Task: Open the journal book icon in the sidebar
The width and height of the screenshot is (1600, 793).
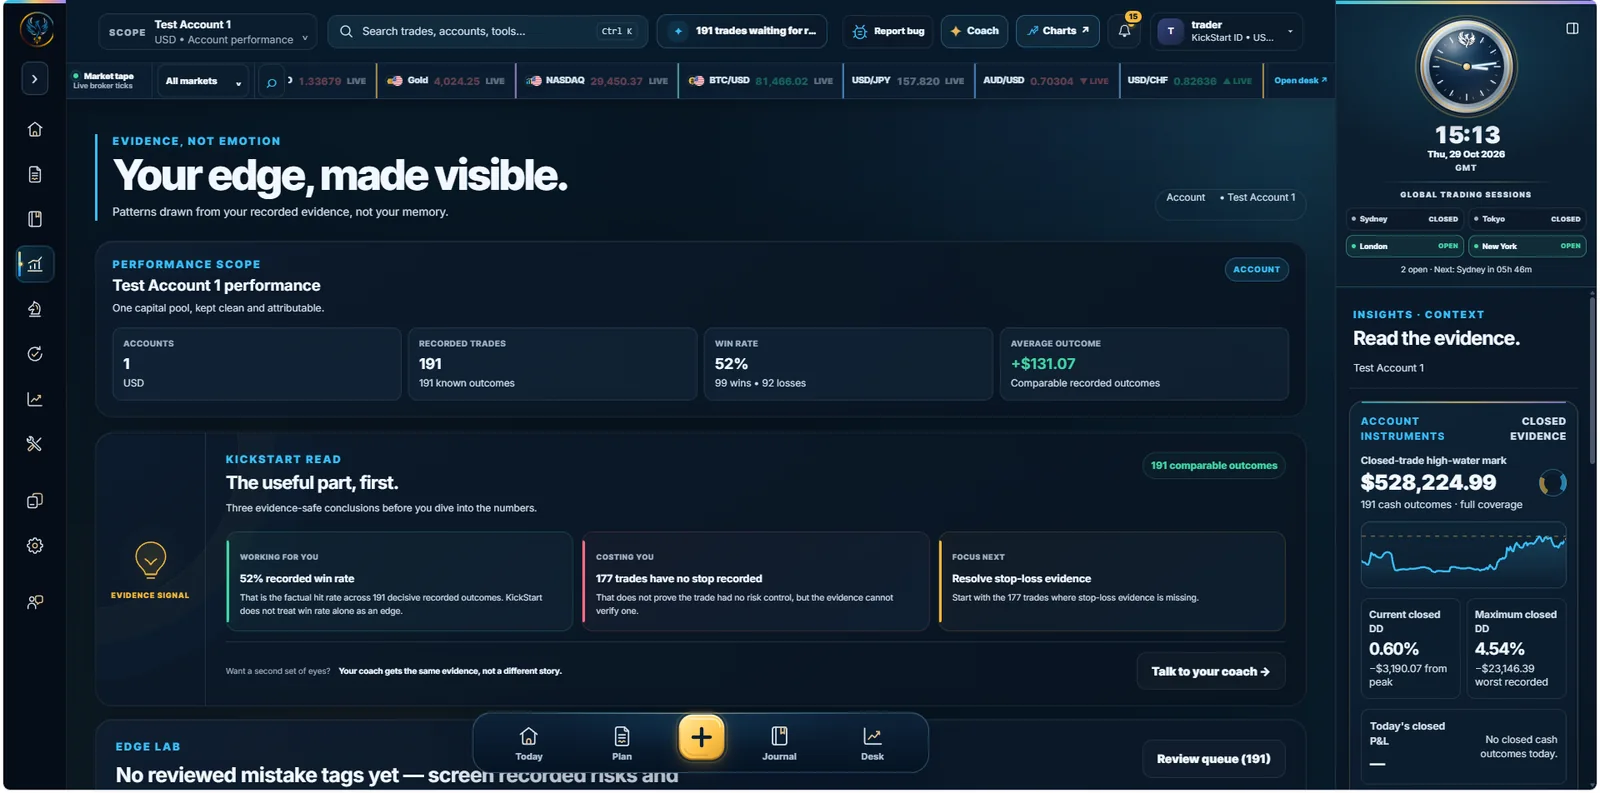Action: click(35, 219)
